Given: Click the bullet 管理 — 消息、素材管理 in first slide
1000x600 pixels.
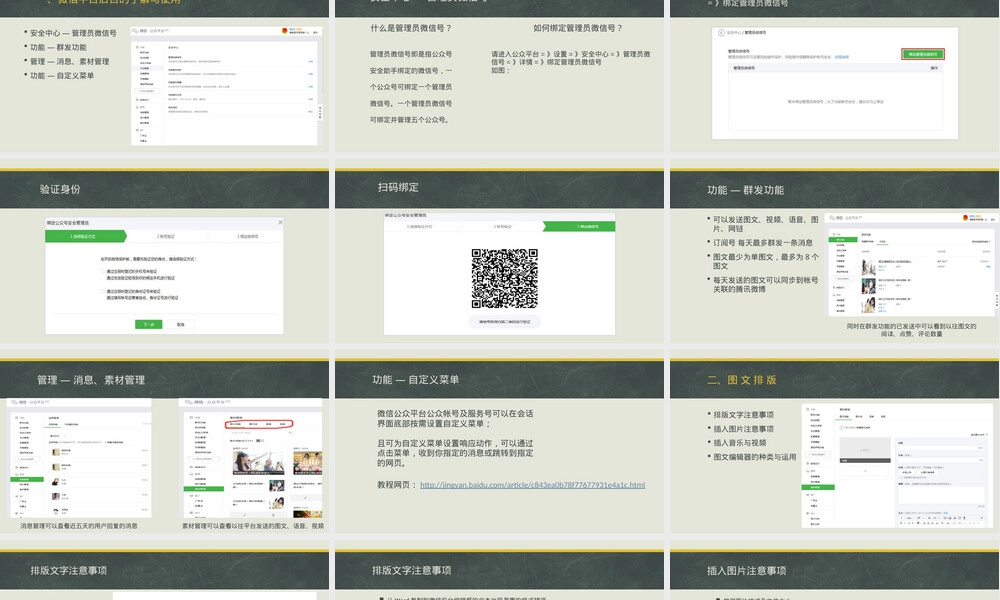Looking at the screenshot, I should pos(70,61).
